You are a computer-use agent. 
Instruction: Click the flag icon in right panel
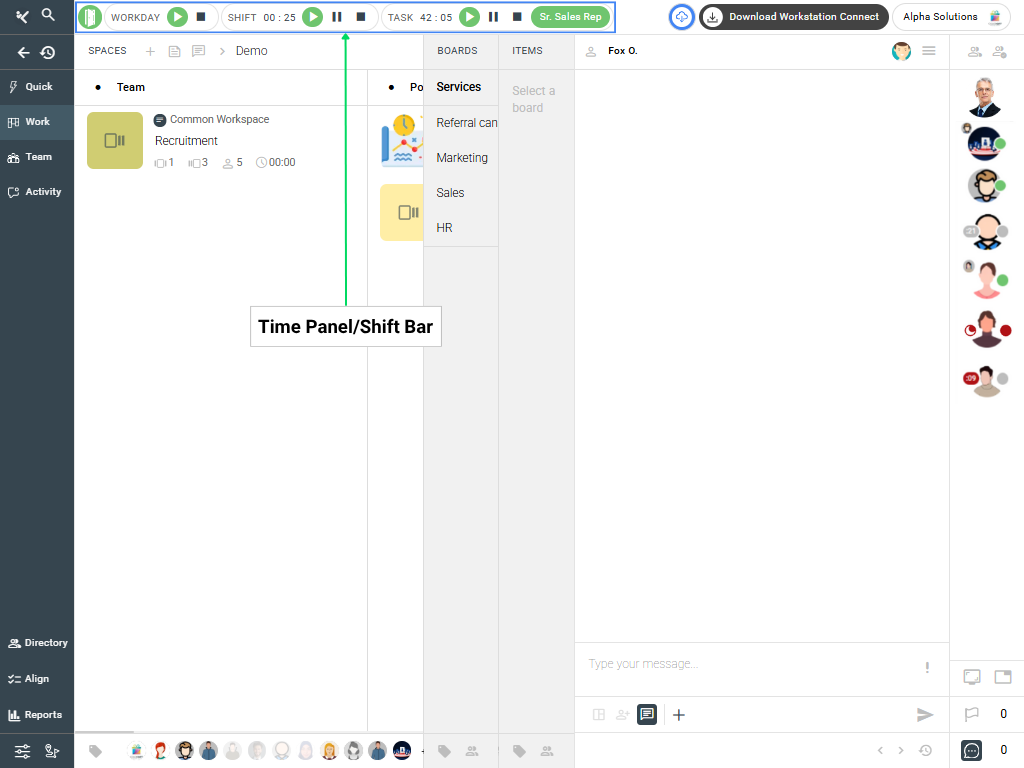point(971,714)
